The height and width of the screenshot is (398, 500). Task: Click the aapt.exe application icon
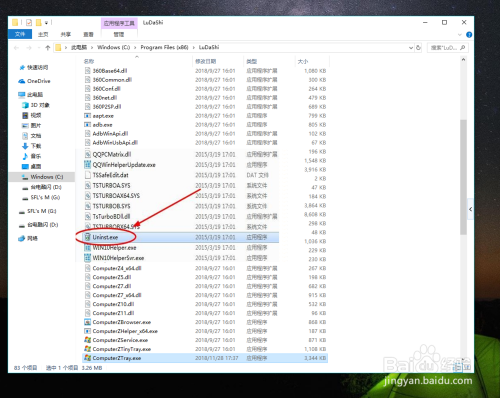(x=87, y=116)
